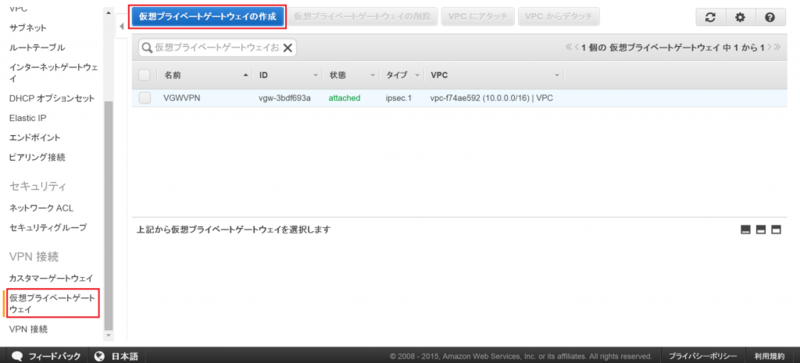The width and height of the screenshot is (800, 363).
Task: Select the VGWVPN row checkbox
Action: 144,98
